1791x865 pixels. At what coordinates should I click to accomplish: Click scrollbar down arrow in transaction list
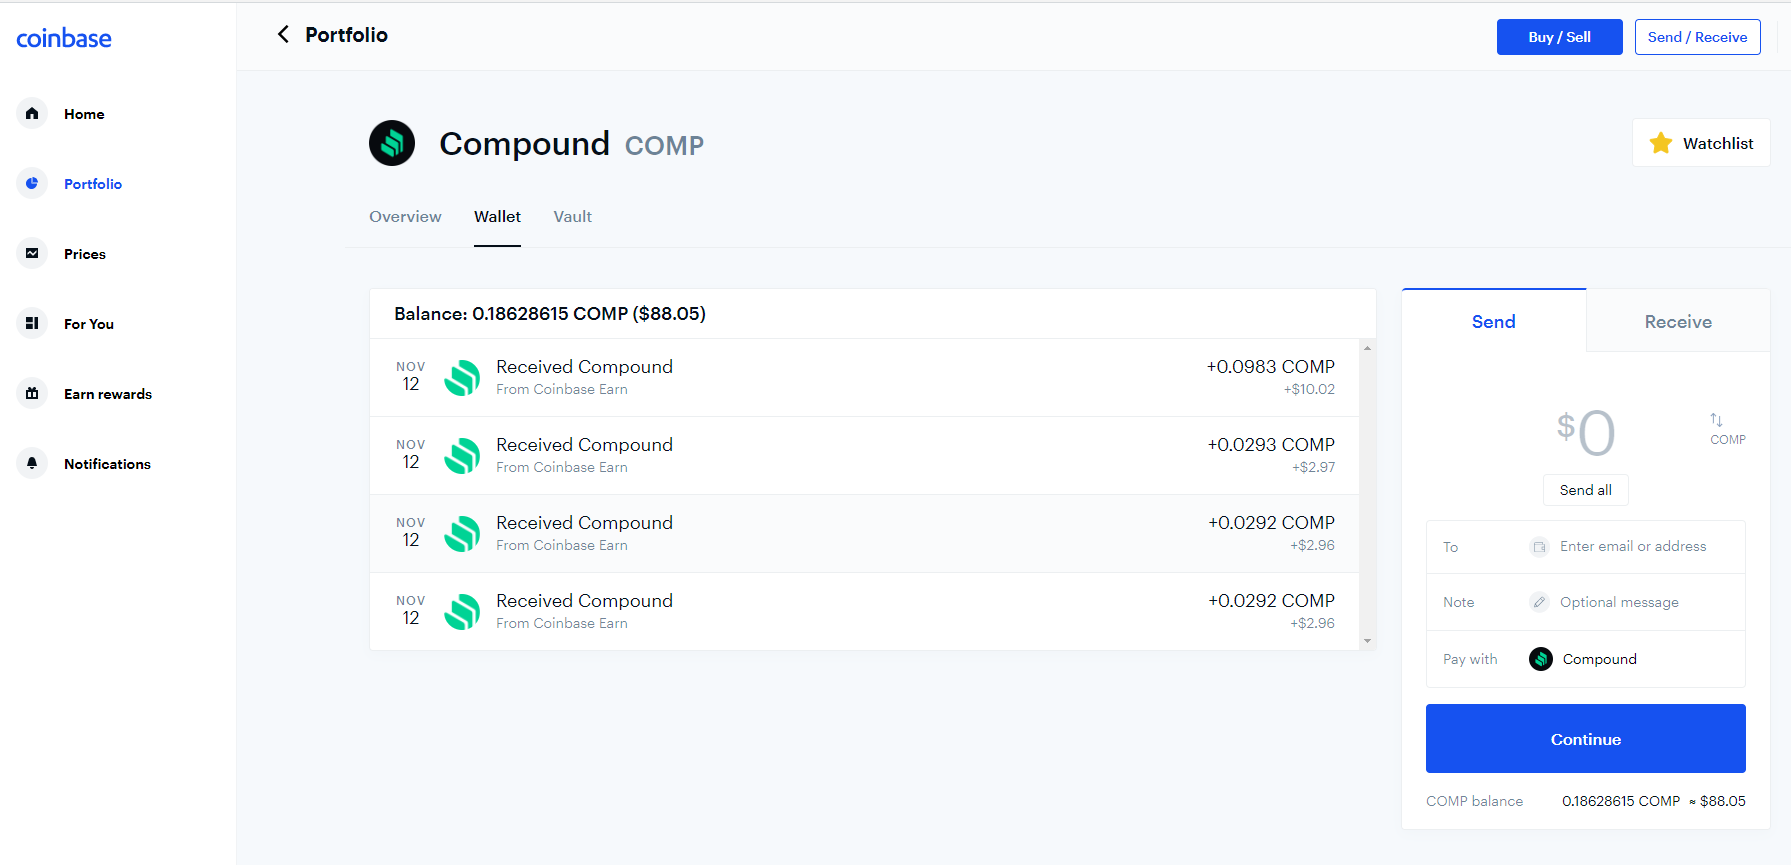click(x=1367, y=641)
